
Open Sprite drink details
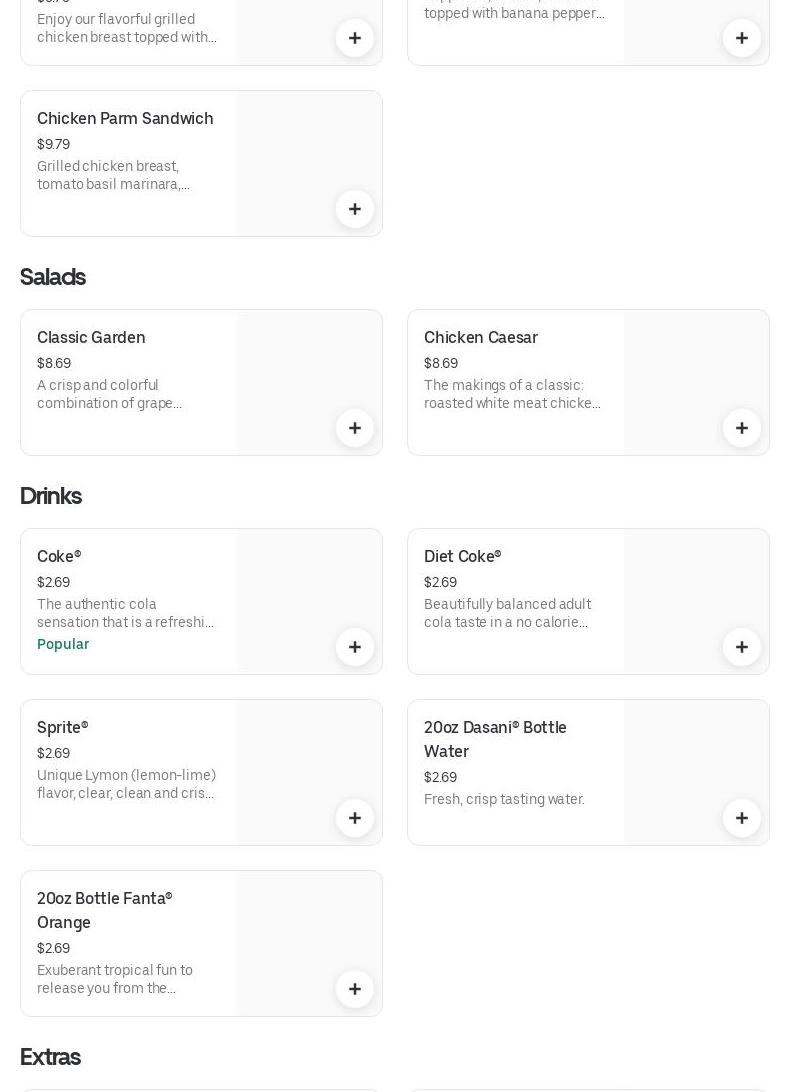pyautogui.click(x=63, y=728)
